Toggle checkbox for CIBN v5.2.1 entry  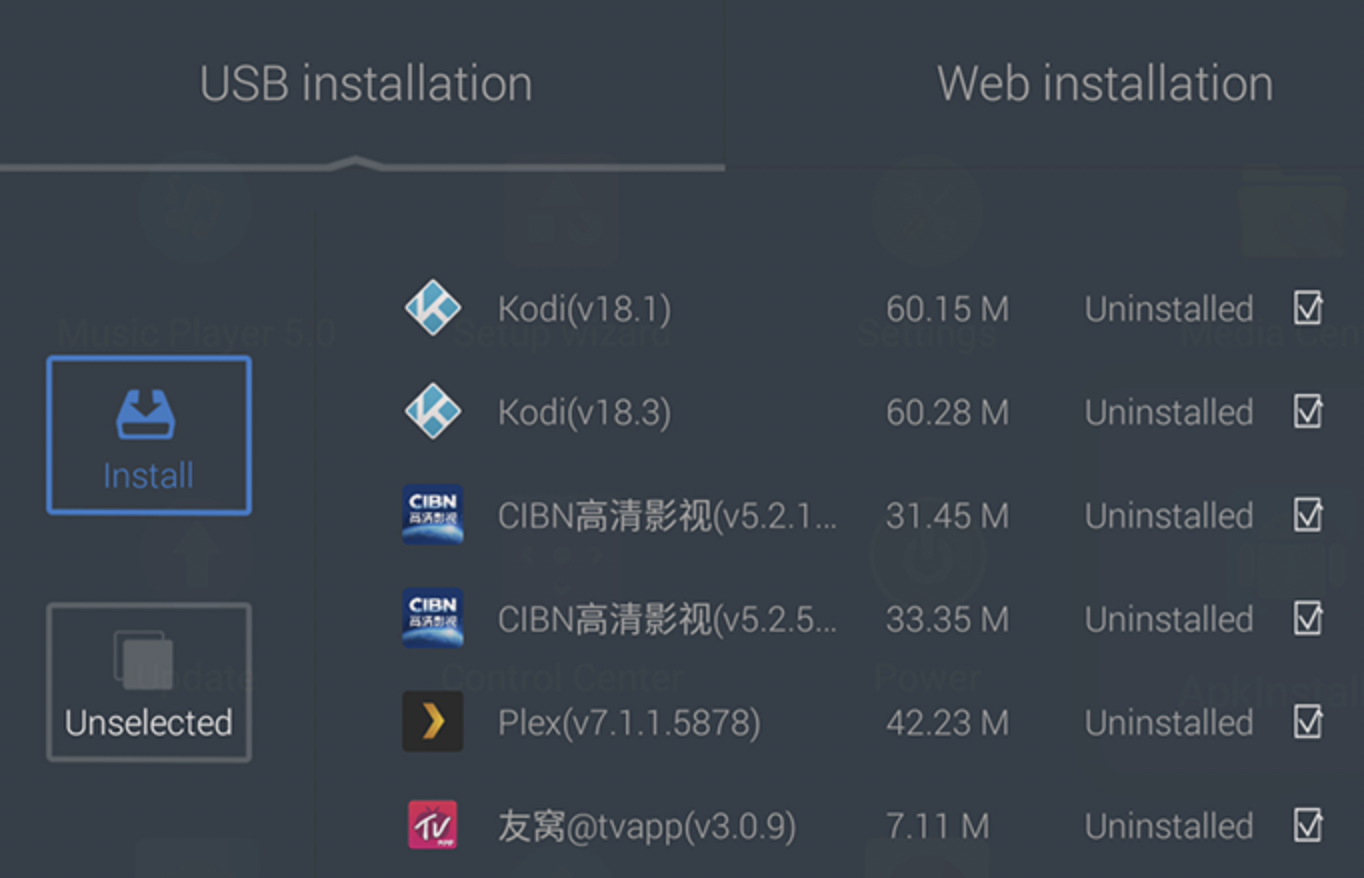[x=1308, y=515]
